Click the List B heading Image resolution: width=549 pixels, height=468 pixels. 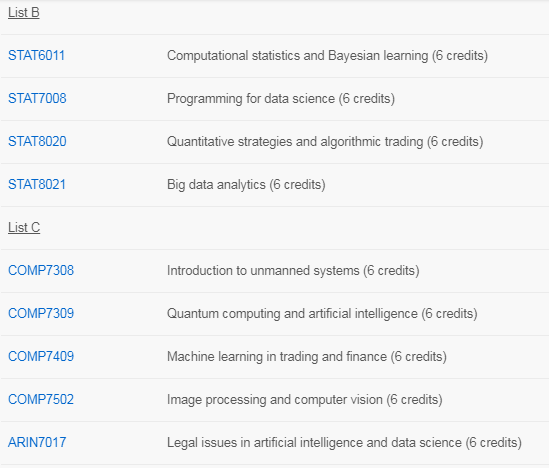[24, 13]
